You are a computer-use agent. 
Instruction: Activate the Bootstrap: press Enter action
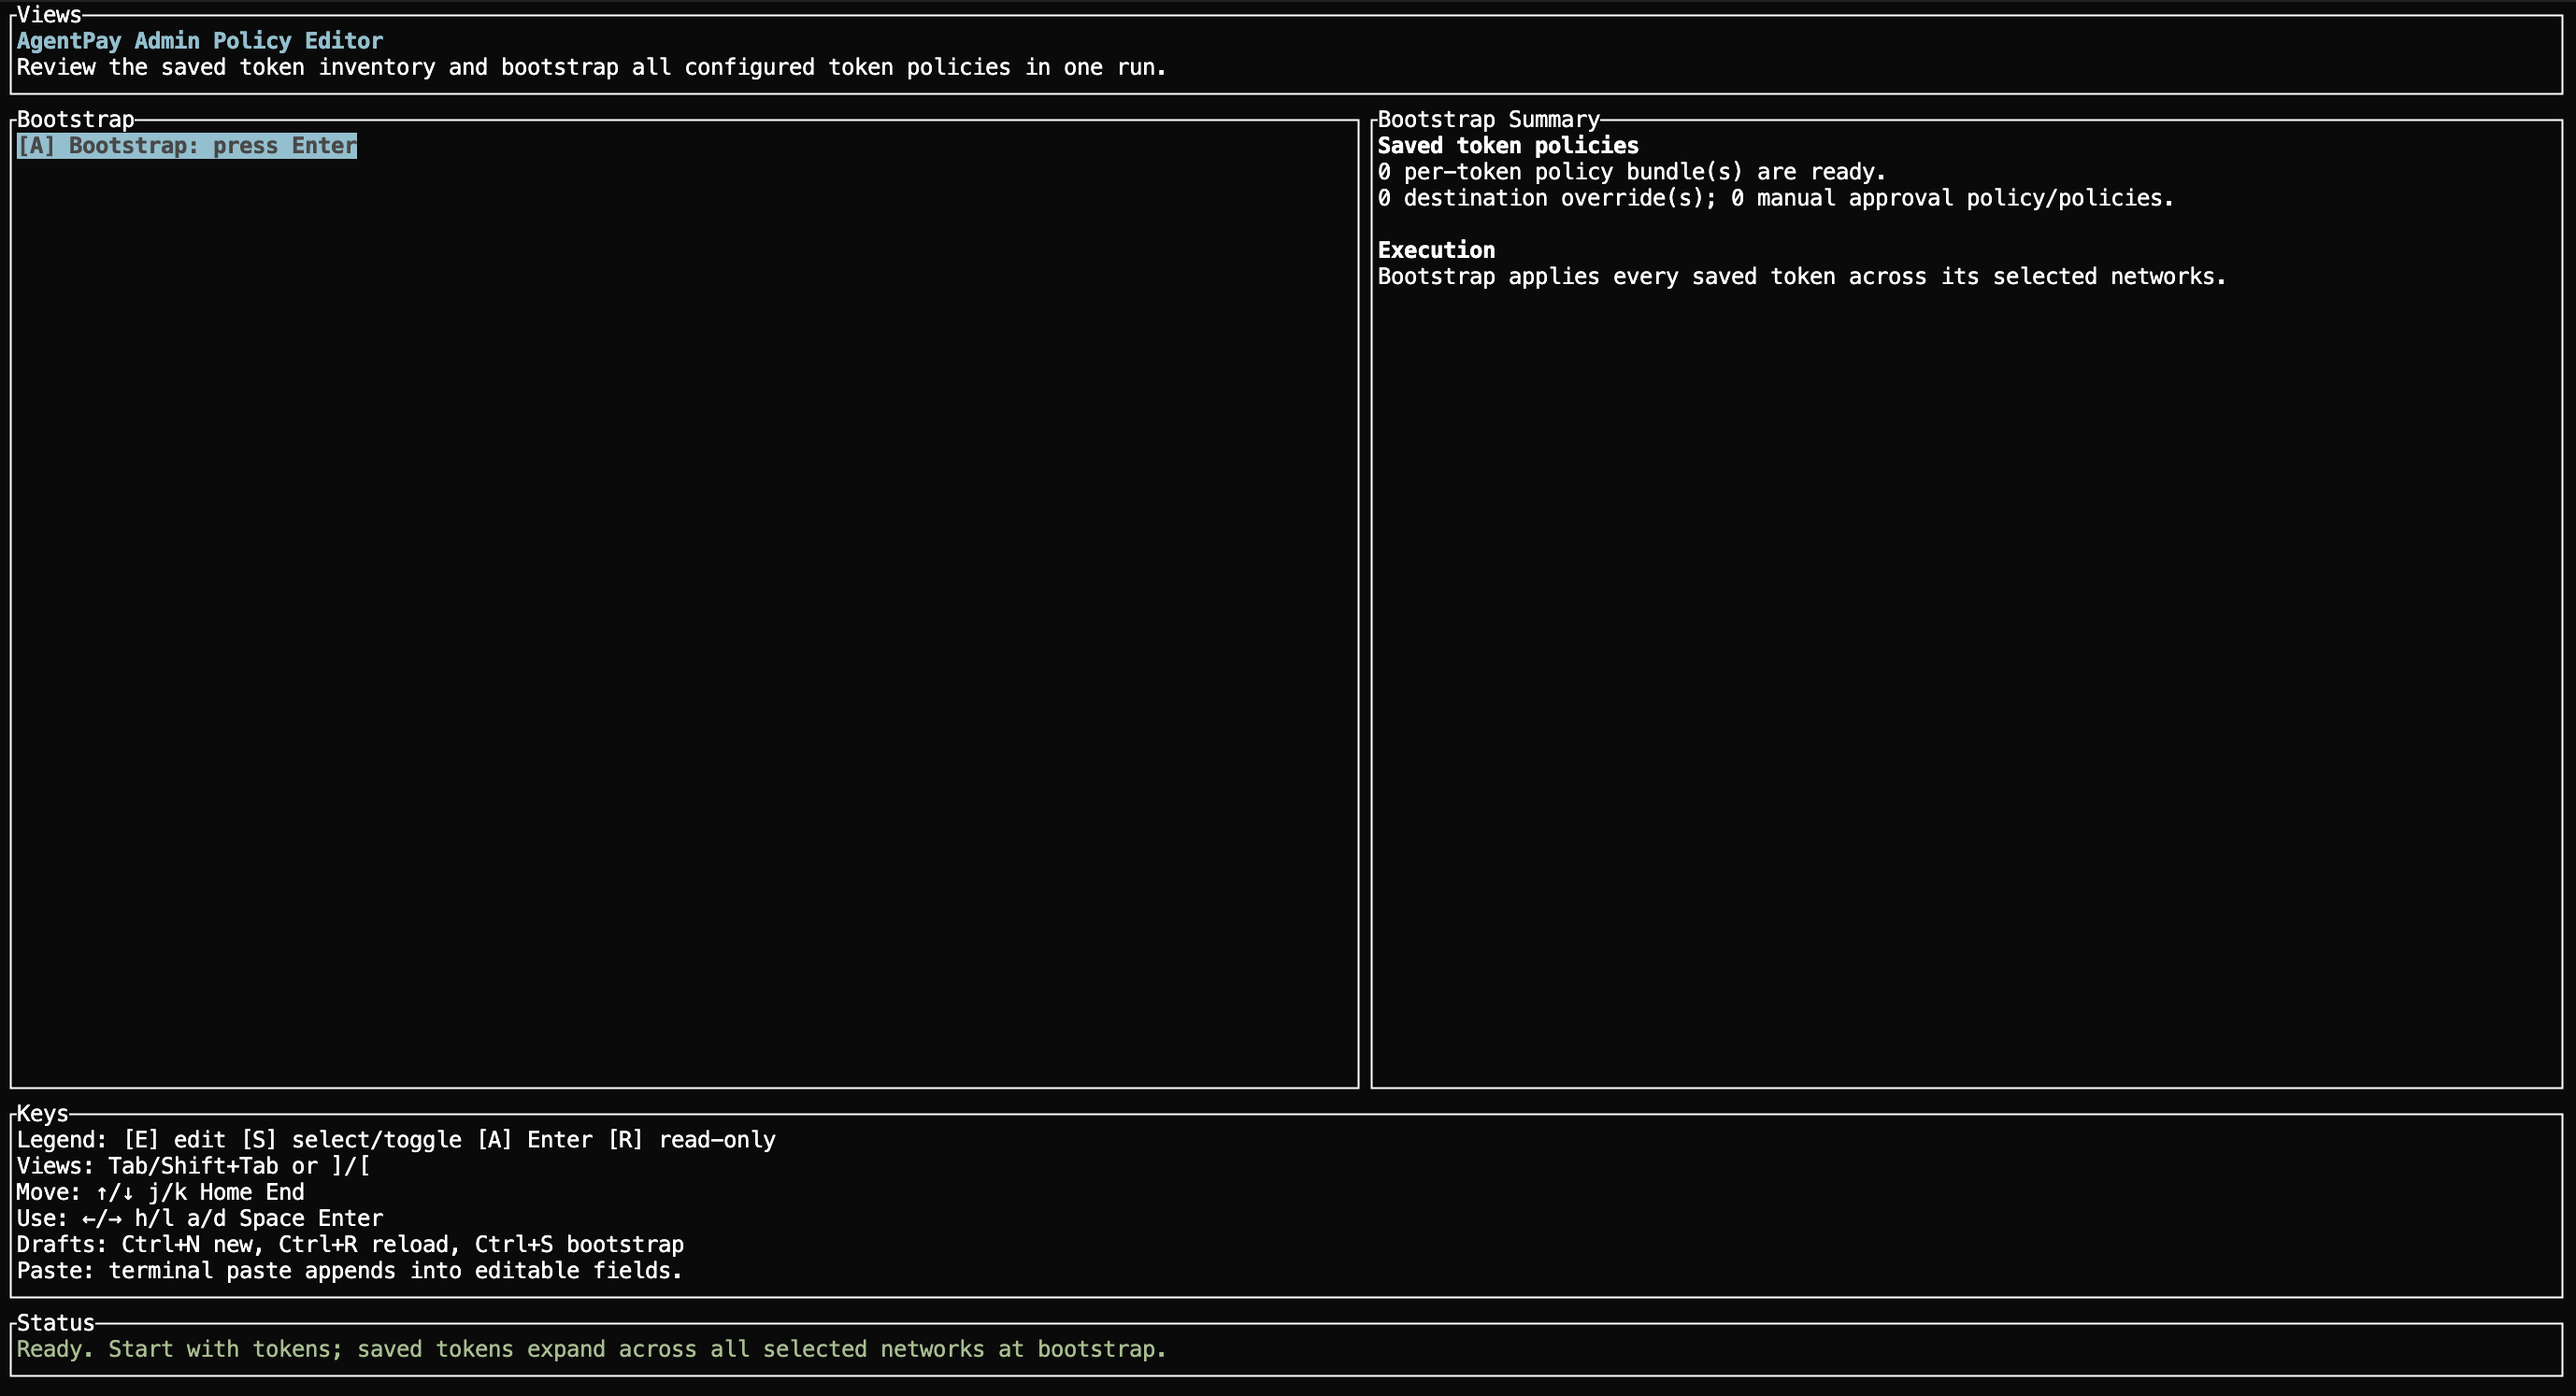(x=186, y=146)
